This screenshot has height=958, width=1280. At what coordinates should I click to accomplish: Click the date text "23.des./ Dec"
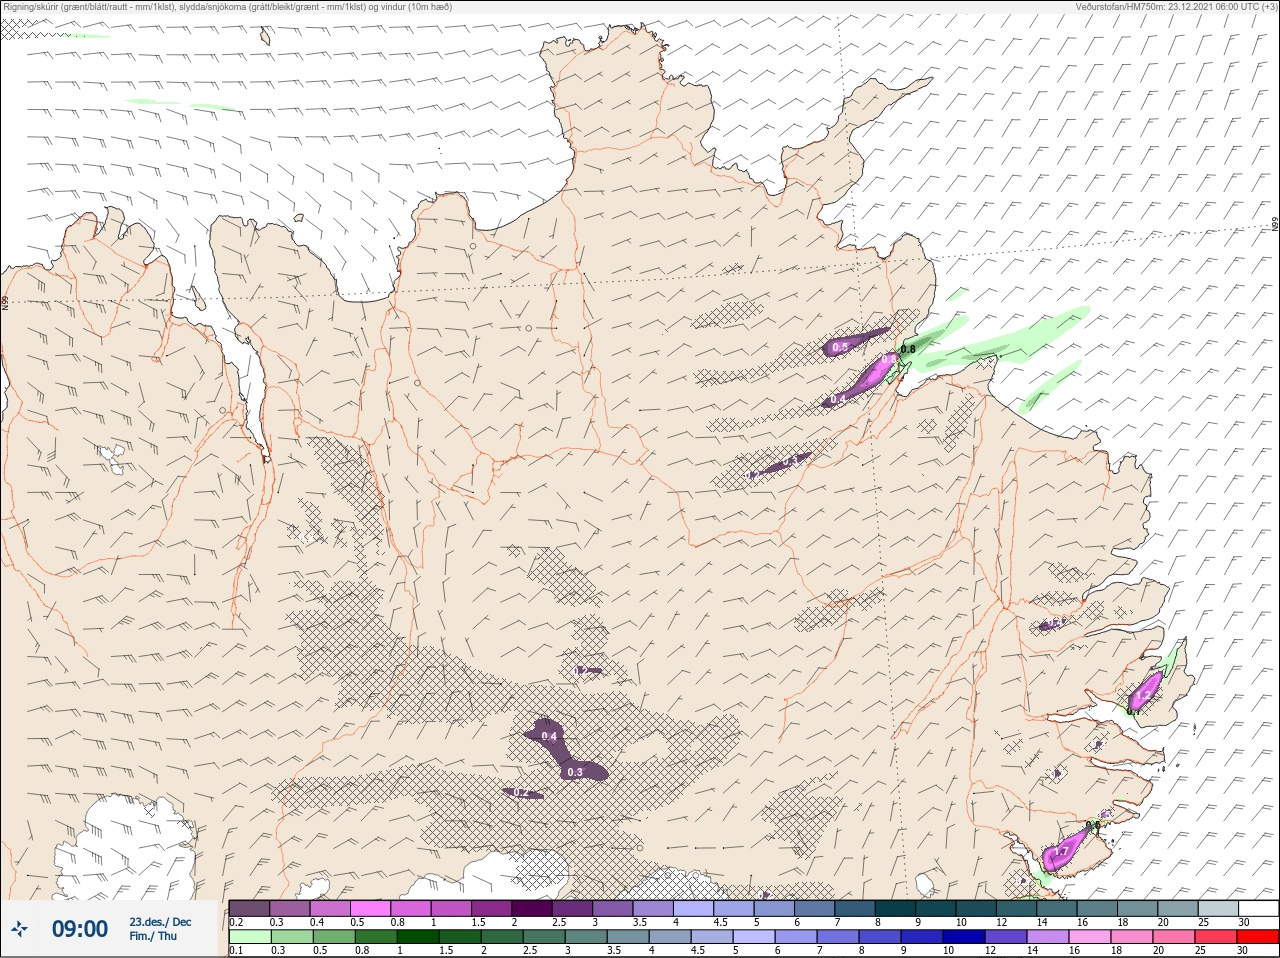click(160, 922)
